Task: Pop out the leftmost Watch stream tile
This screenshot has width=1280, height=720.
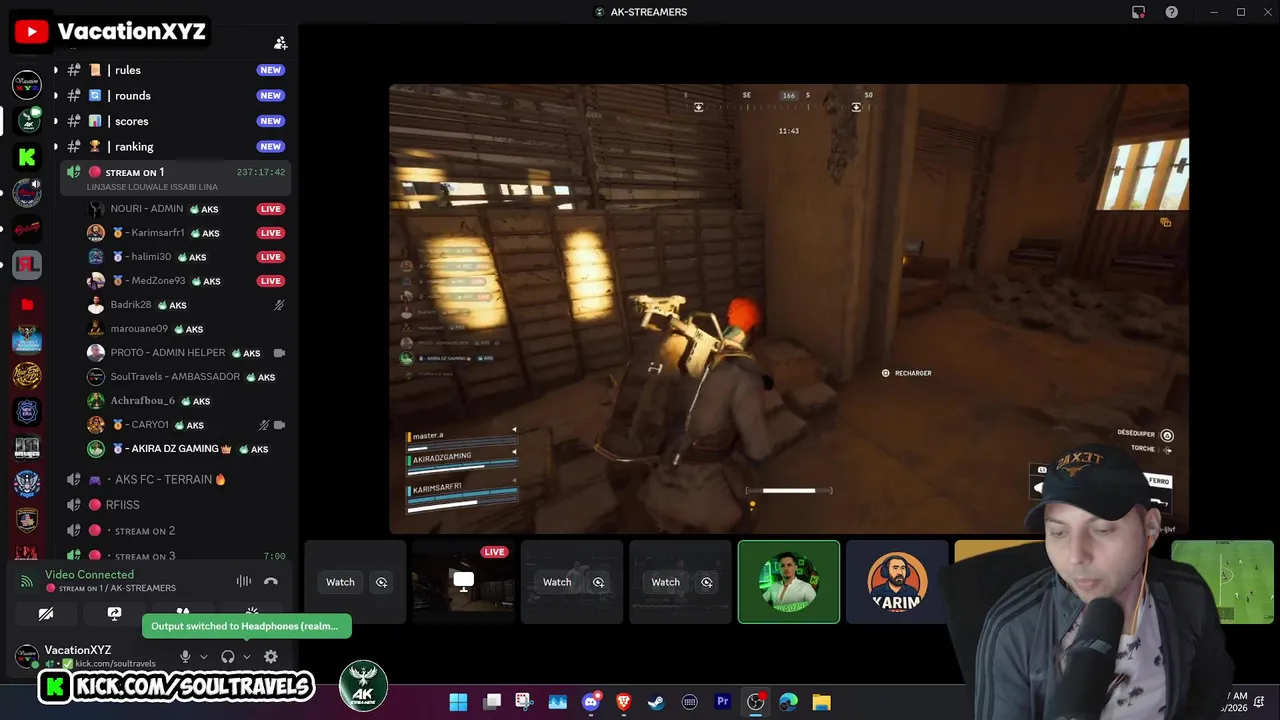Action: 381,582
